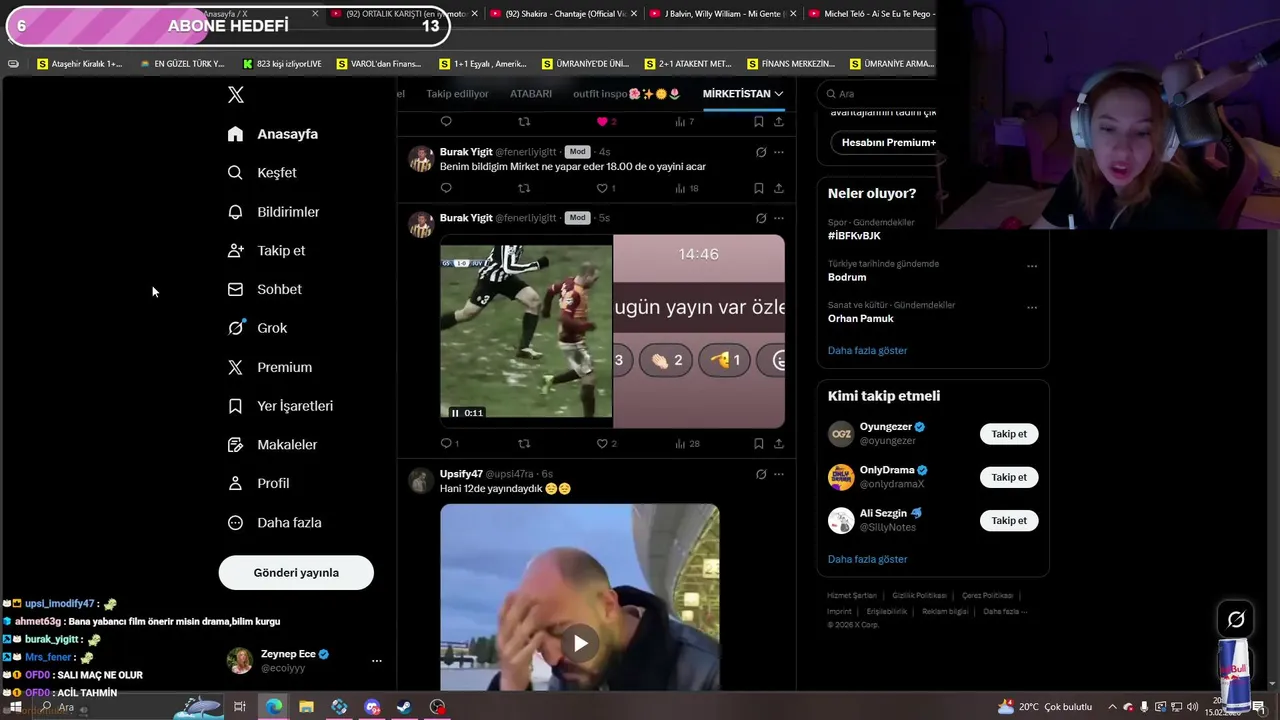This screenshot has width=1280, height=720.
Task: Reply to Burak Yigit's video tweet
Action: click(x=446, y=443)
